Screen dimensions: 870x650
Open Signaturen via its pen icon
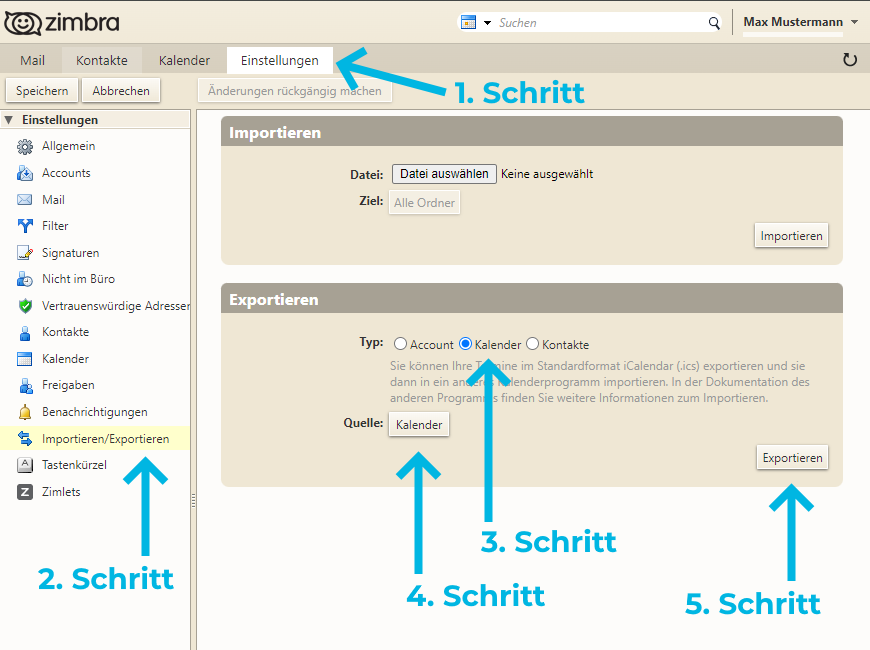click(x=25, y=253)
